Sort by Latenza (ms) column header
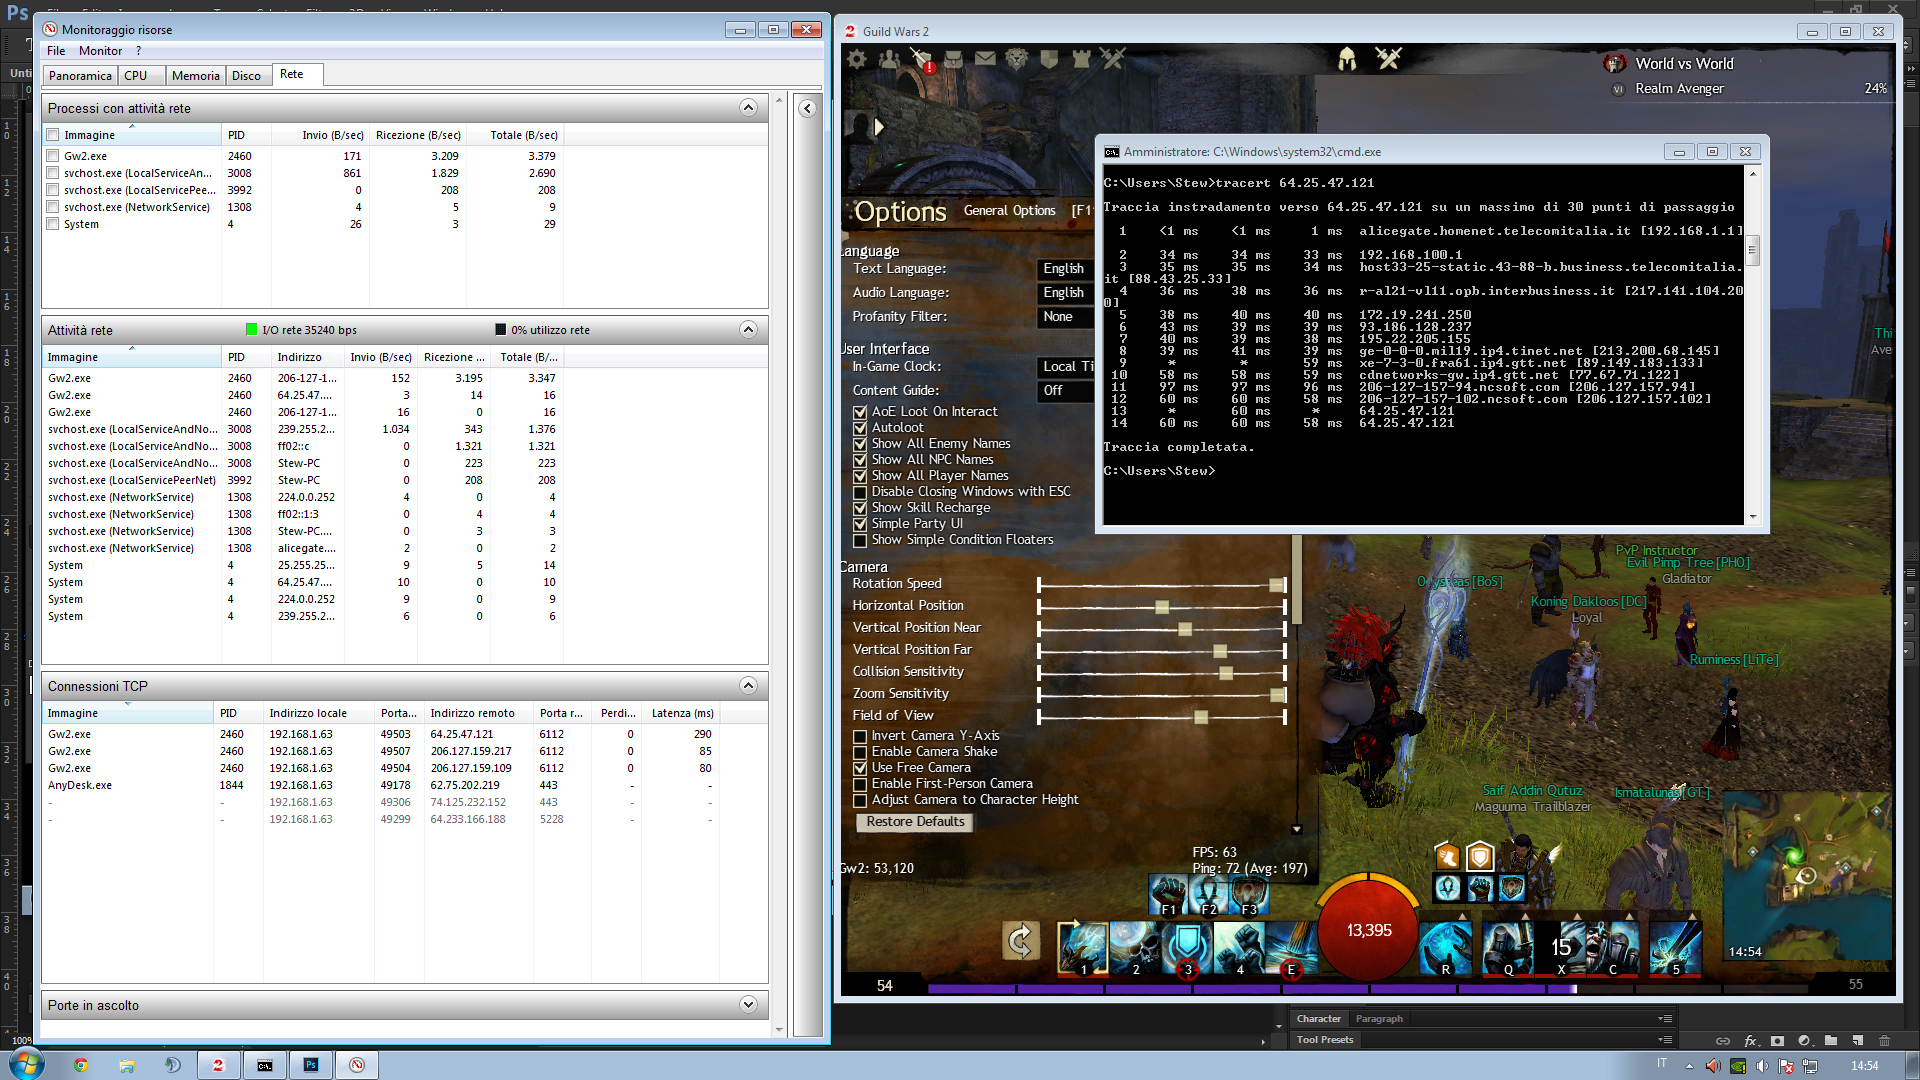The image size is (1920, 1080). [682, 713]
